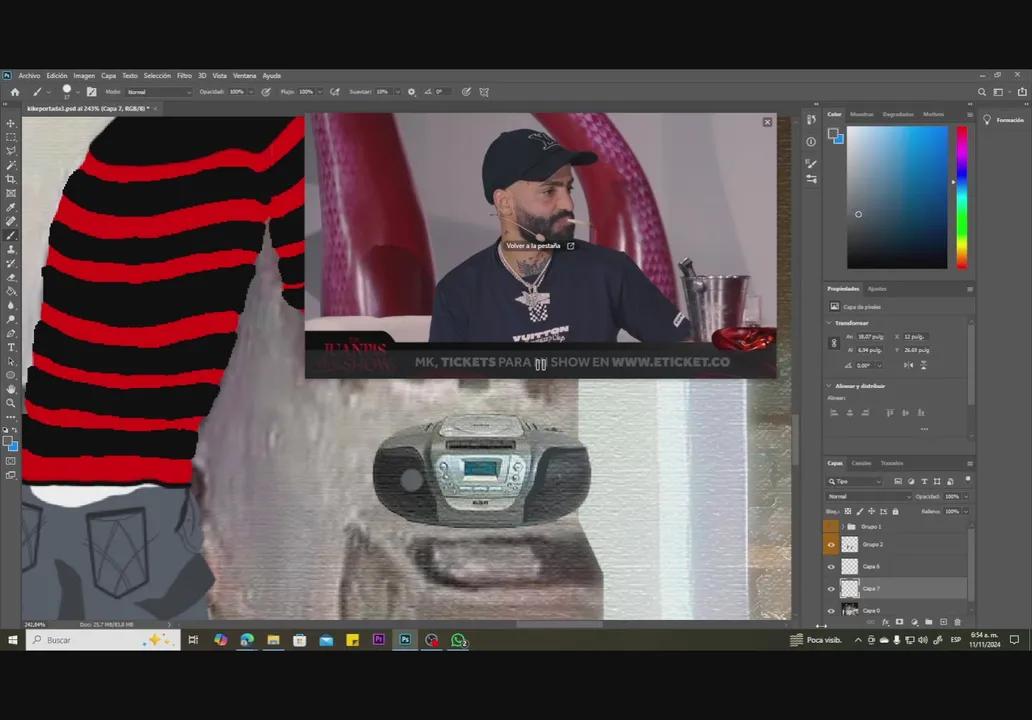Select the Clone Stamp tool
Viewport: 1032px width, 720px height.
[11, 249]
